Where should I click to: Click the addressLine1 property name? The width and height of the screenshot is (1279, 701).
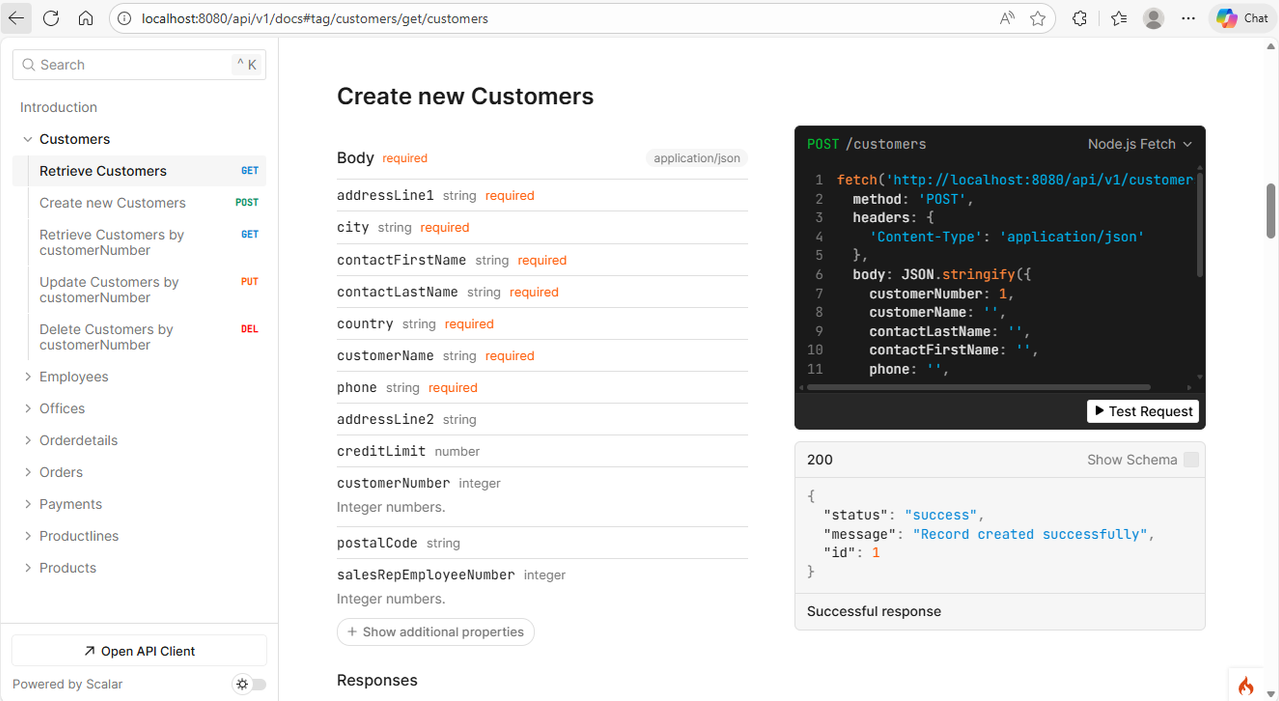point(385,196)
